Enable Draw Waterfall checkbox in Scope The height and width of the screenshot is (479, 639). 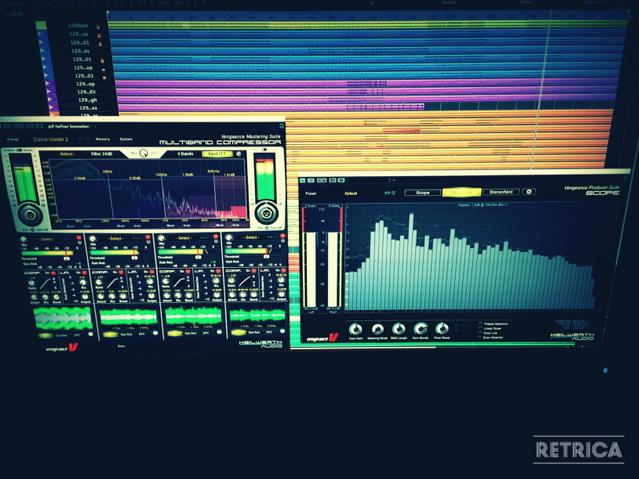[480, 338]
